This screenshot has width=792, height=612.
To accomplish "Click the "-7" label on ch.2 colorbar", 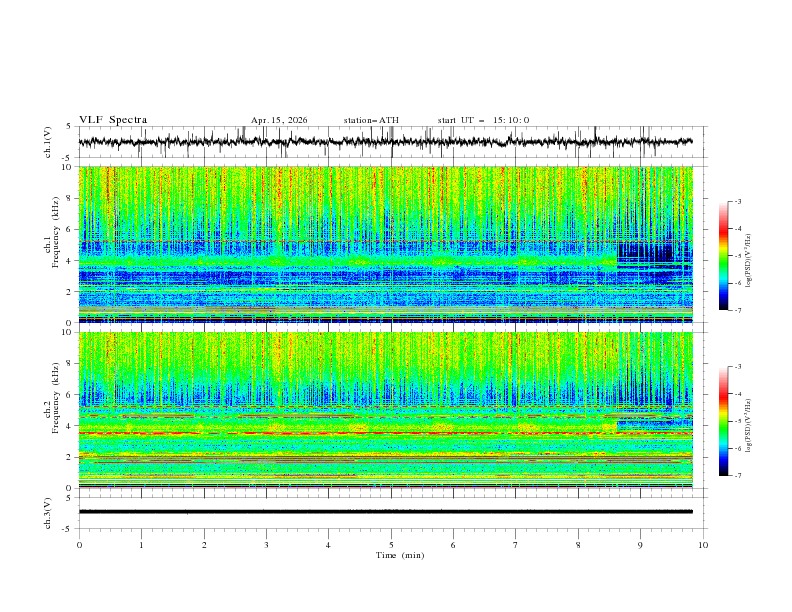I will pos(737,476).
